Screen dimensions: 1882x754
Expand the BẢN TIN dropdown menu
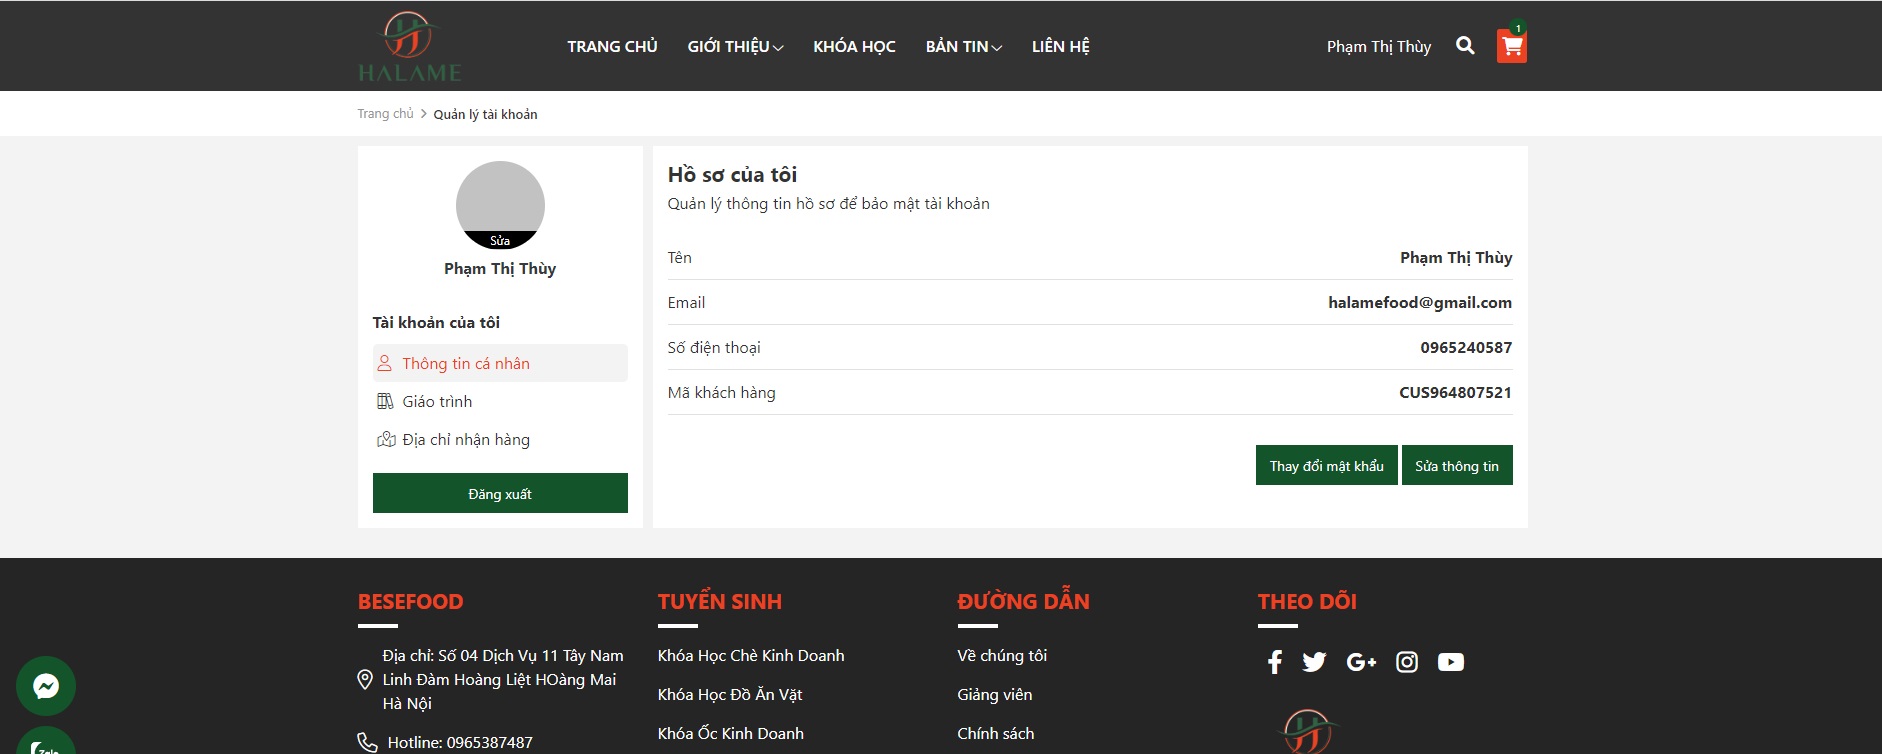click(963, 47)
